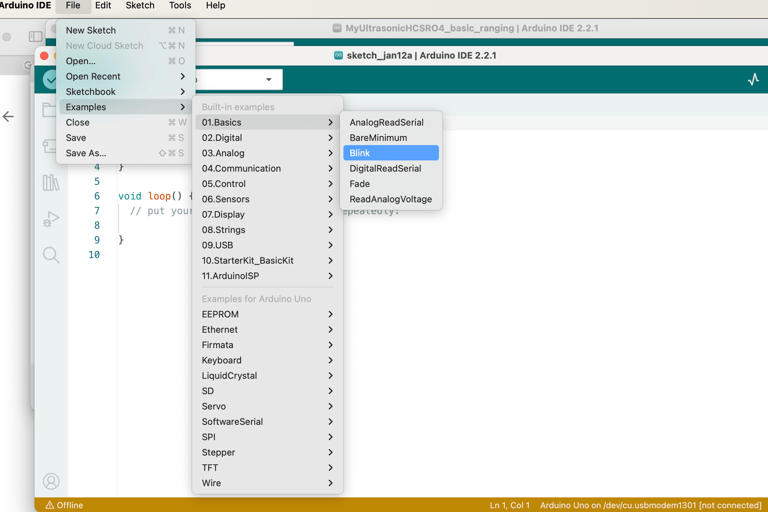Expand the EEPROM library examples
Viewport: 768px width, 512px height.
click(267, 314)
